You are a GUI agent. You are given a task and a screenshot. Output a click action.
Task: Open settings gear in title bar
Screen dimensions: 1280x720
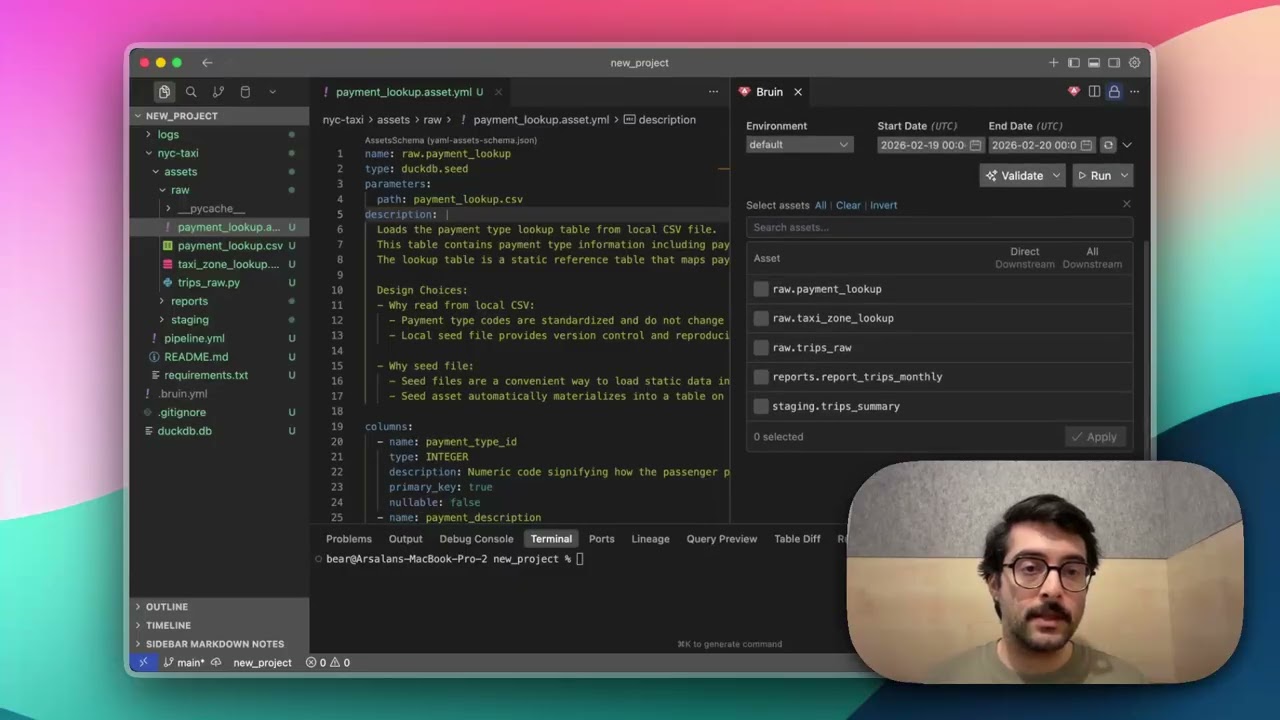tap(1134, 63)
